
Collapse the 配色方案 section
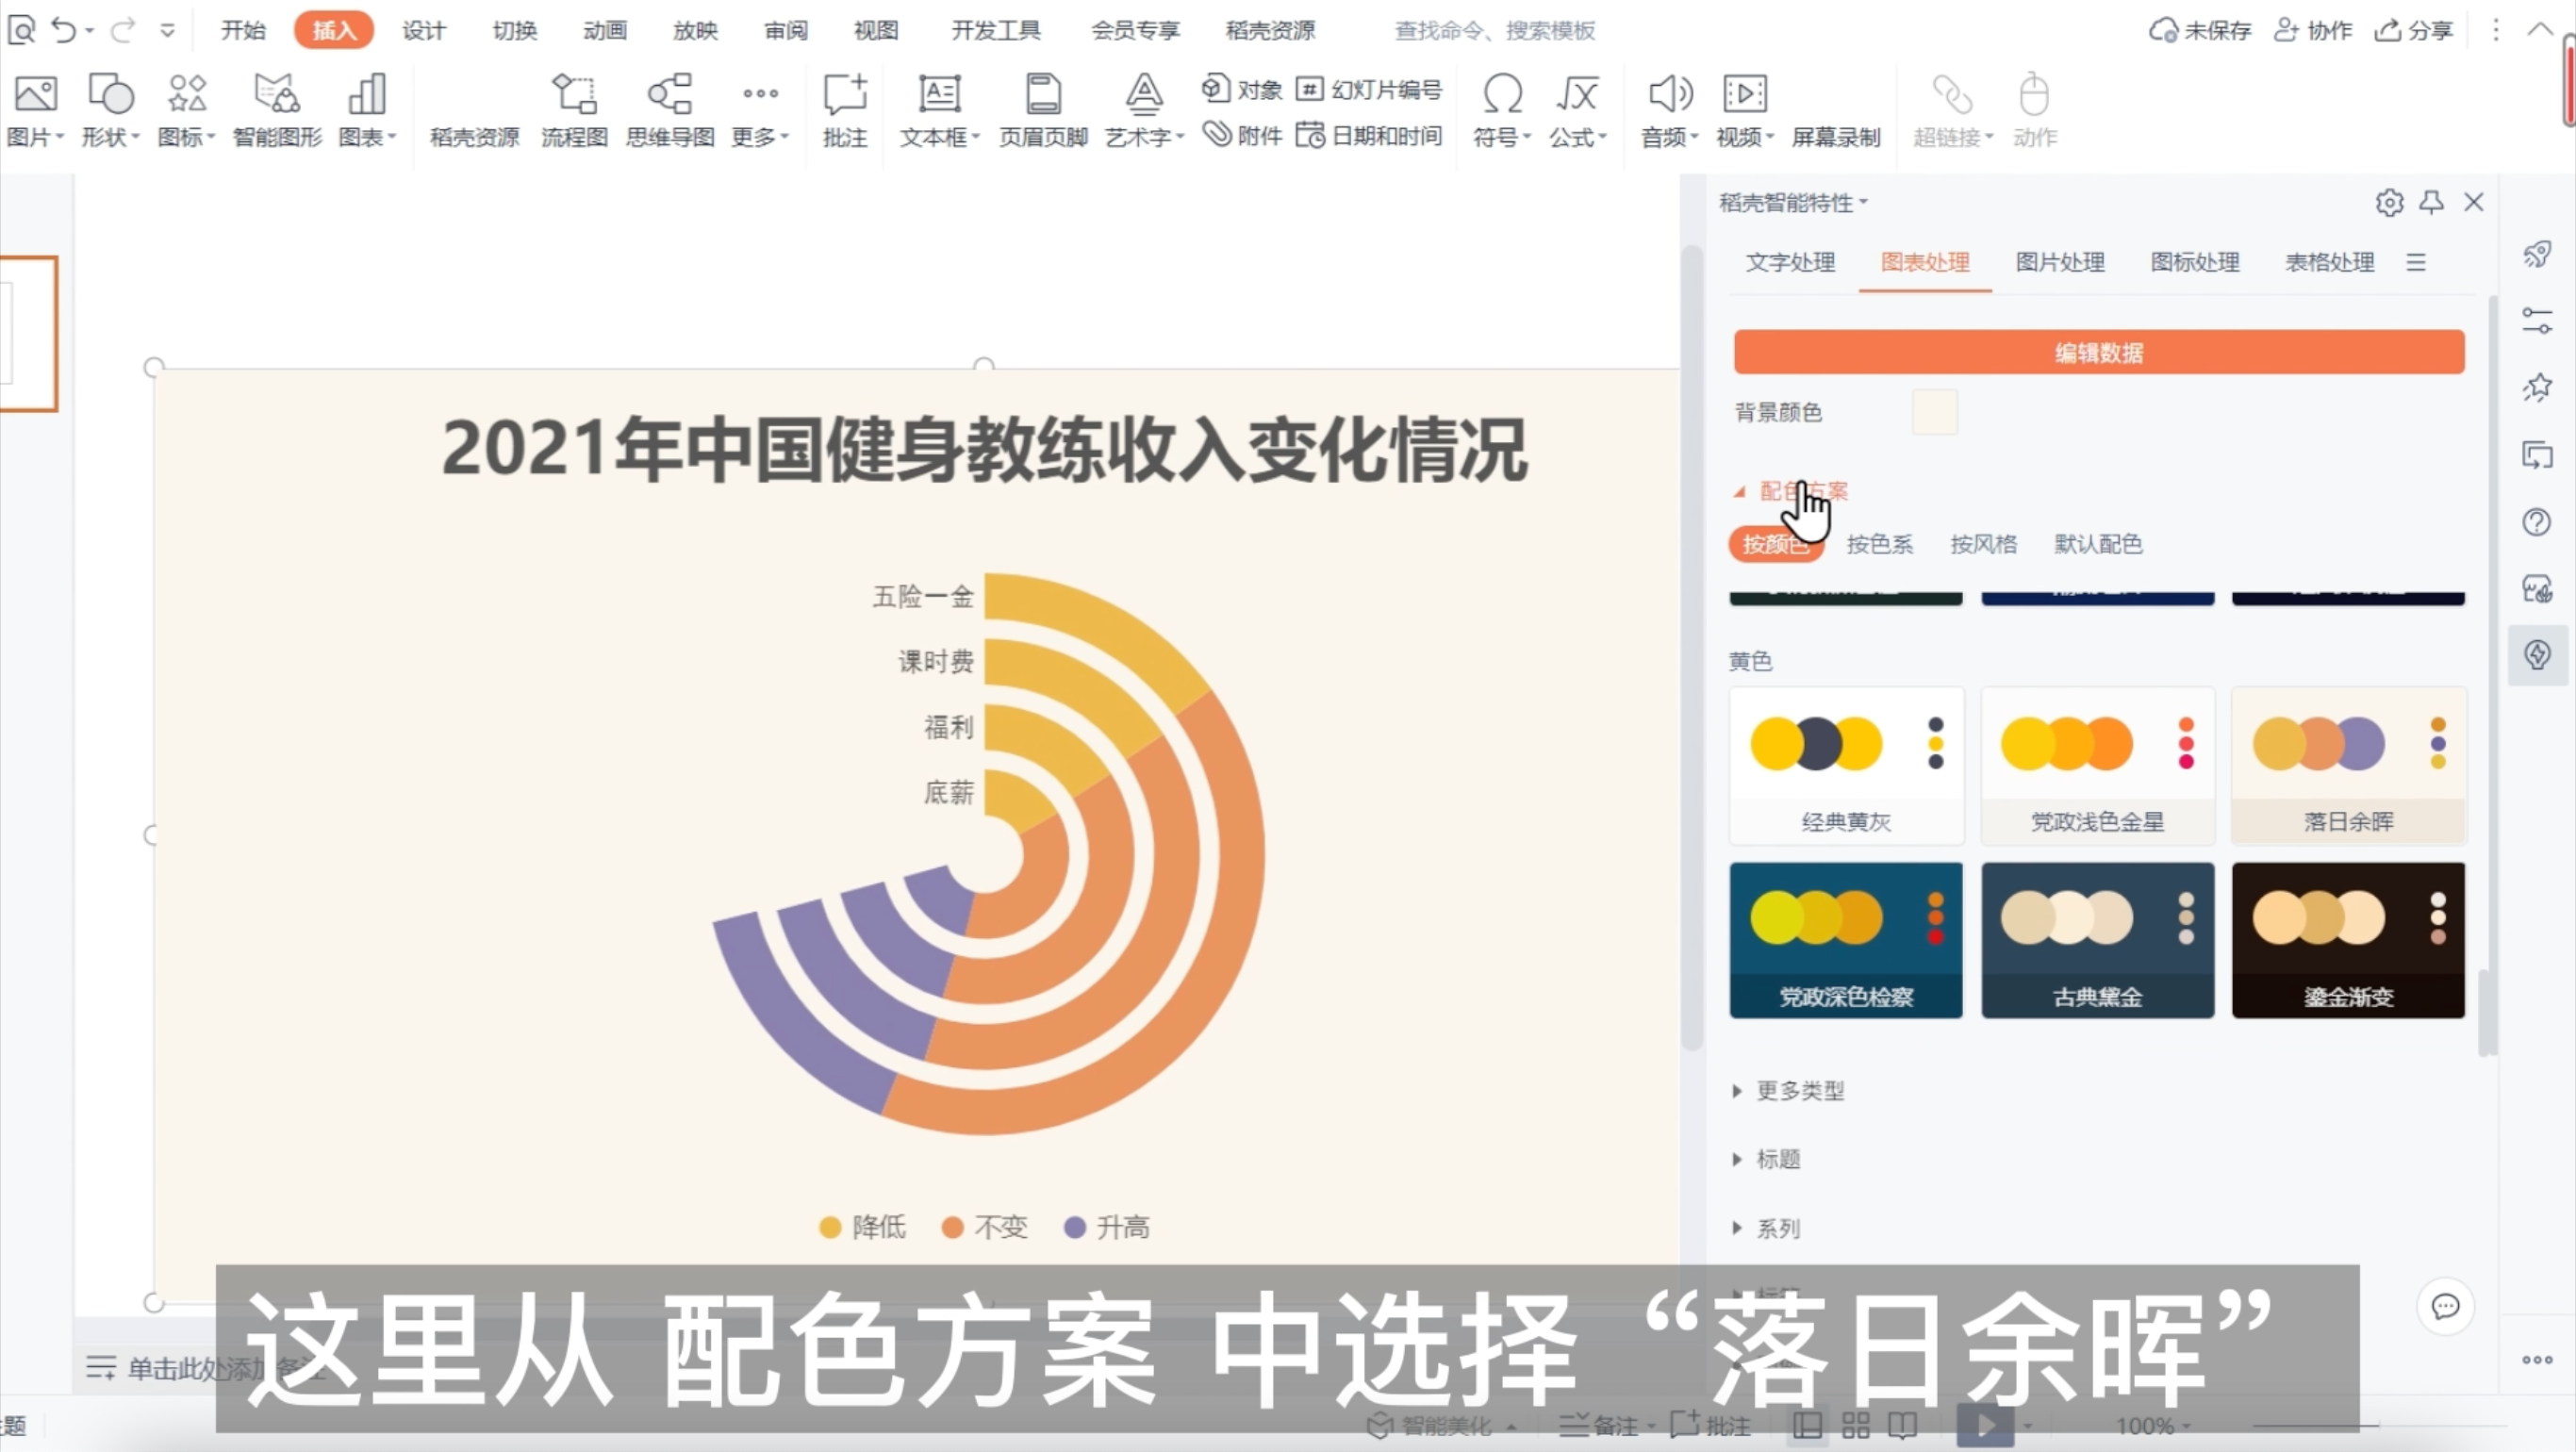pyautogui.click(x=1739, y=491)
